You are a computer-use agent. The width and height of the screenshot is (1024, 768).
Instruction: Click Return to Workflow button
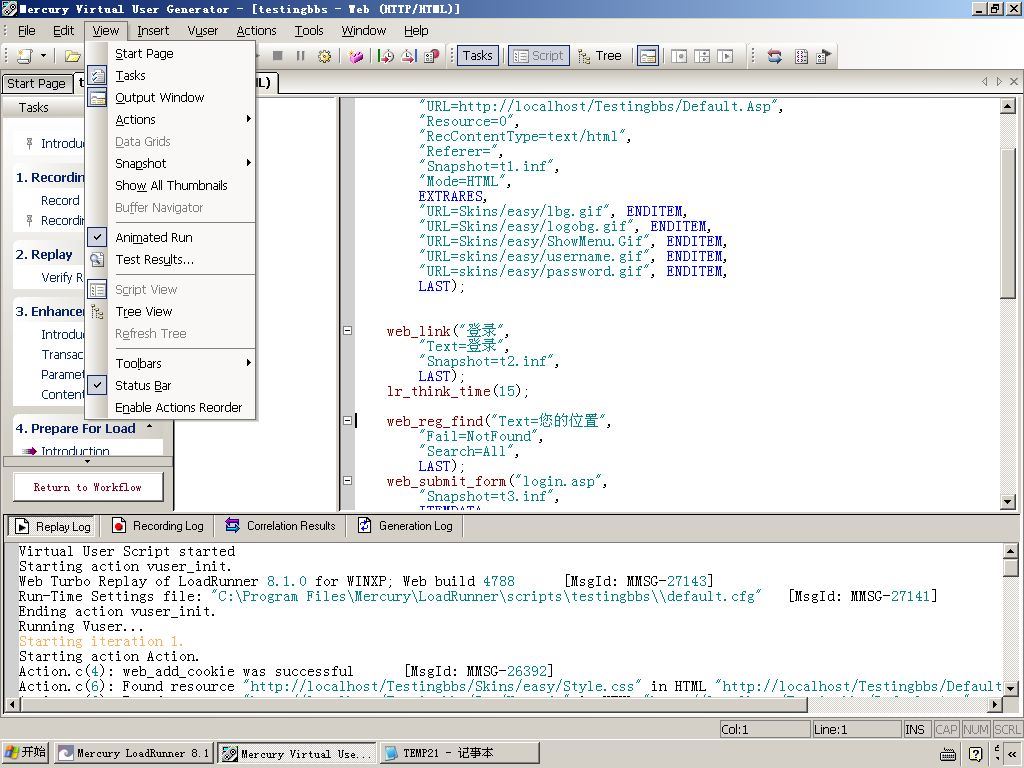[88, 487]
